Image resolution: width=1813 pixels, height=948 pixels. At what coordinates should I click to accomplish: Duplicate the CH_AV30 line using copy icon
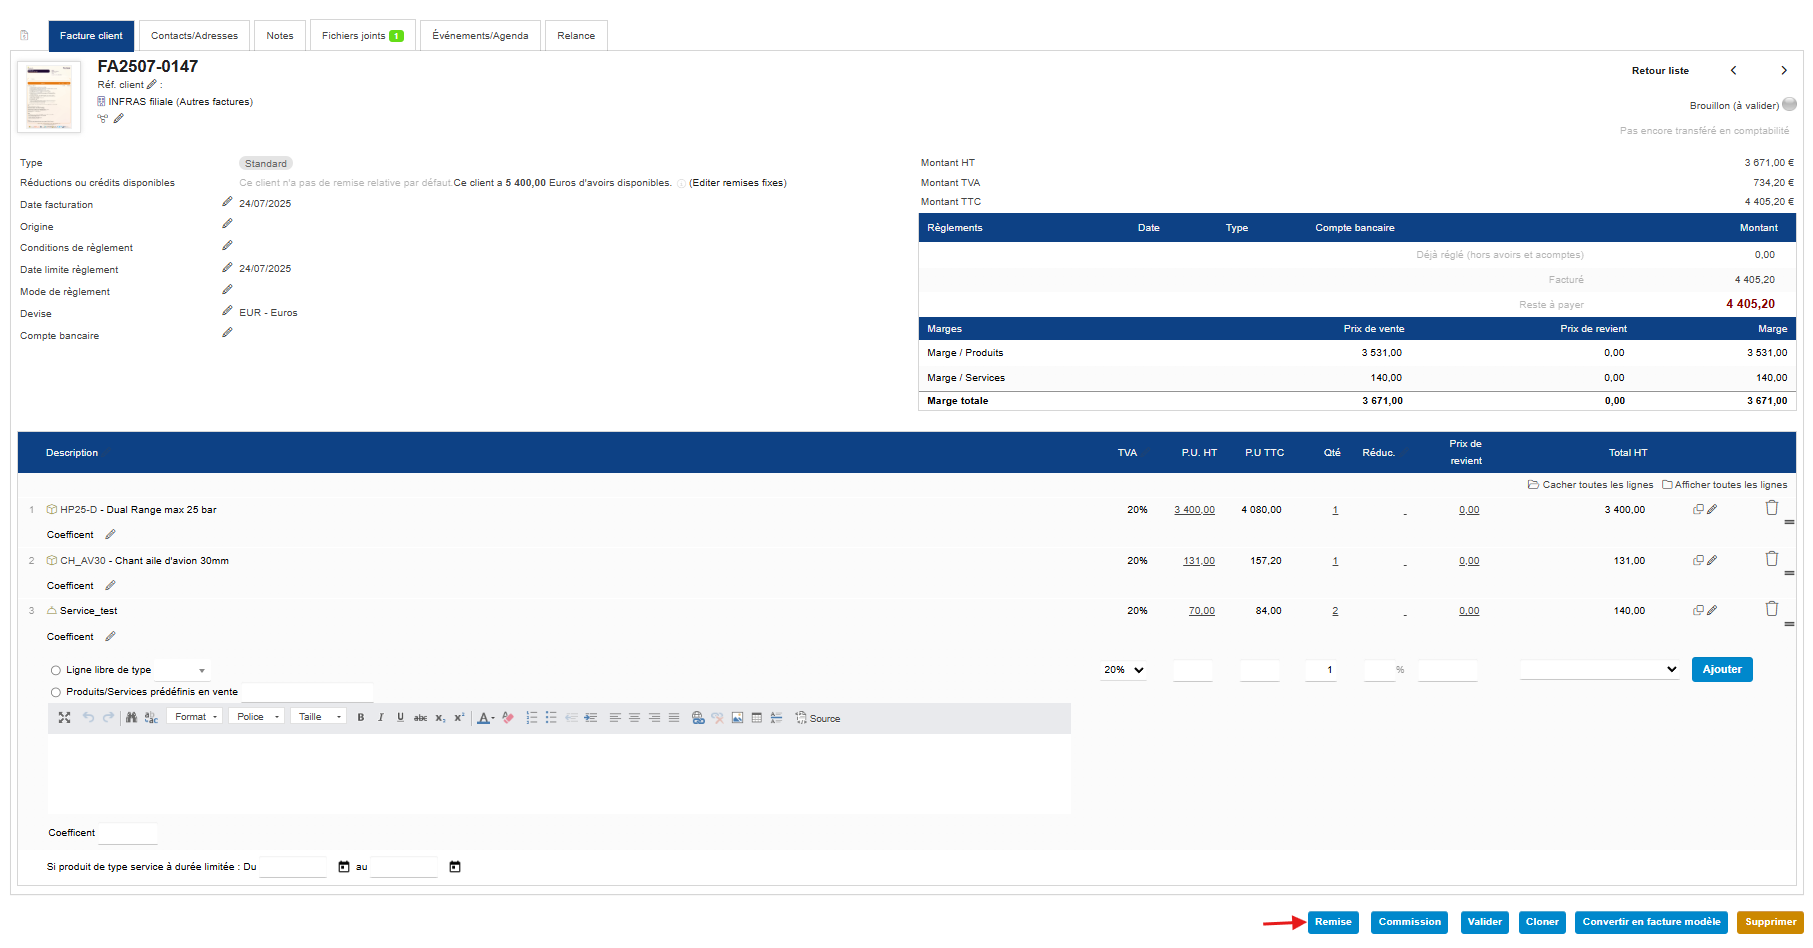click(1697, 560)
